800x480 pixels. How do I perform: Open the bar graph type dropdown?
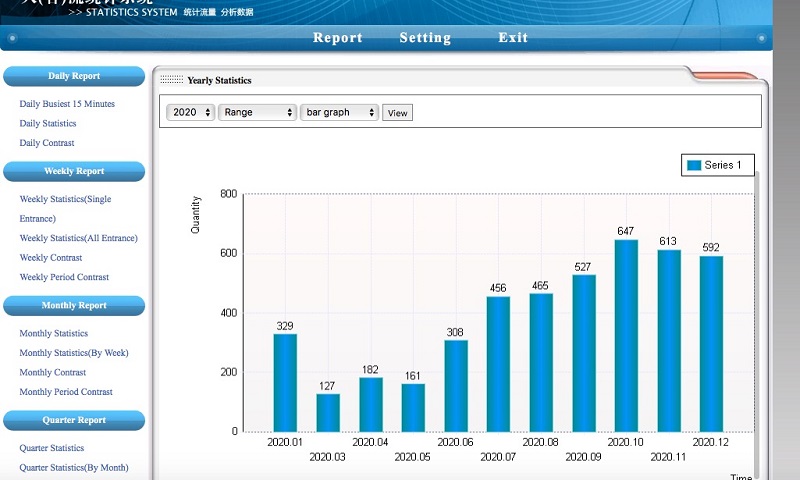click(x=339, y=112)
